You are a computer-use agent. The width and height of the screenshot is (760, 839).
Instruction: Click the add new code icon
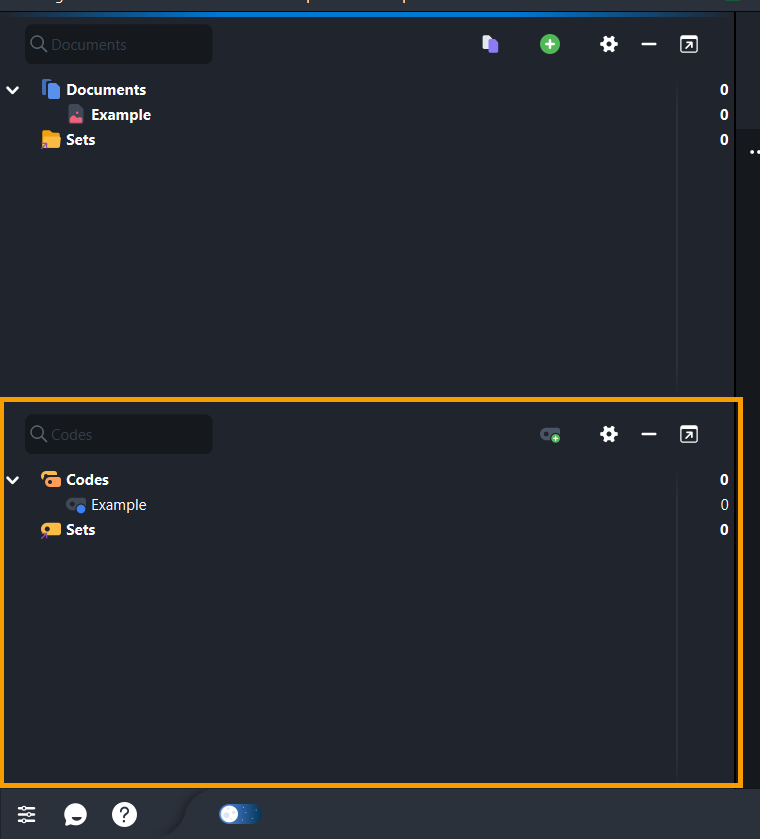point(550,434)
